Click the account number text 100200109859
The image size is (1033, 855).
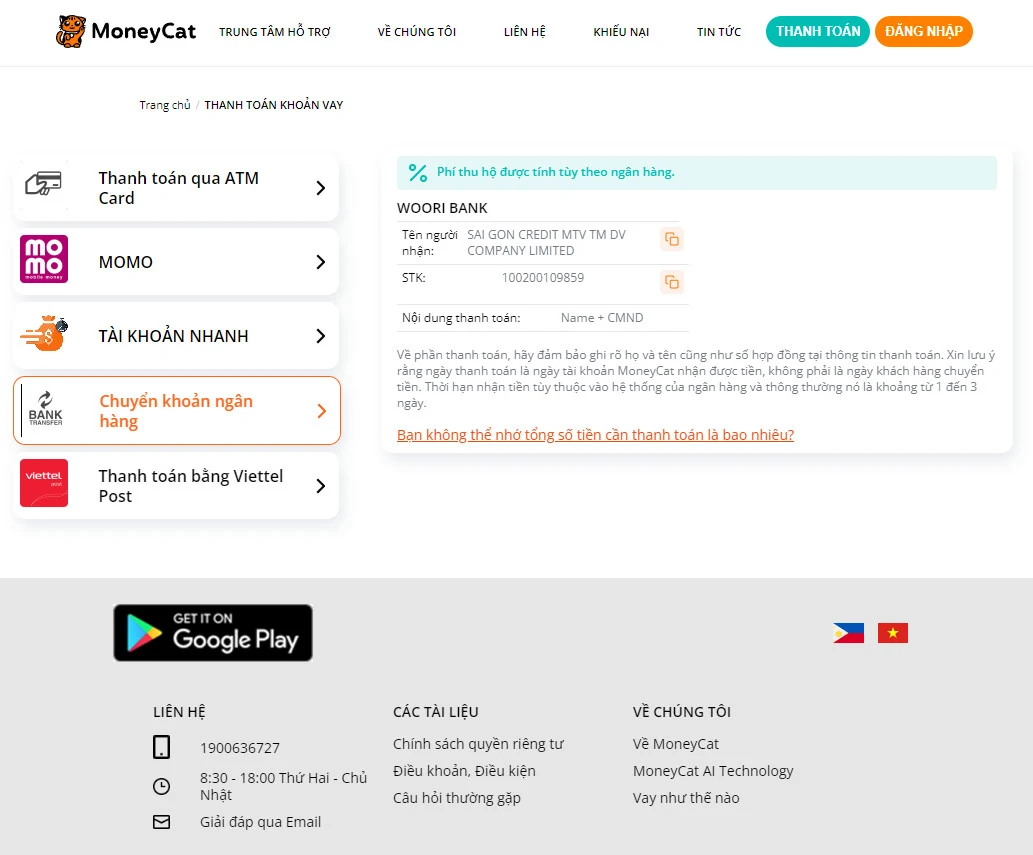pos(543,277)
